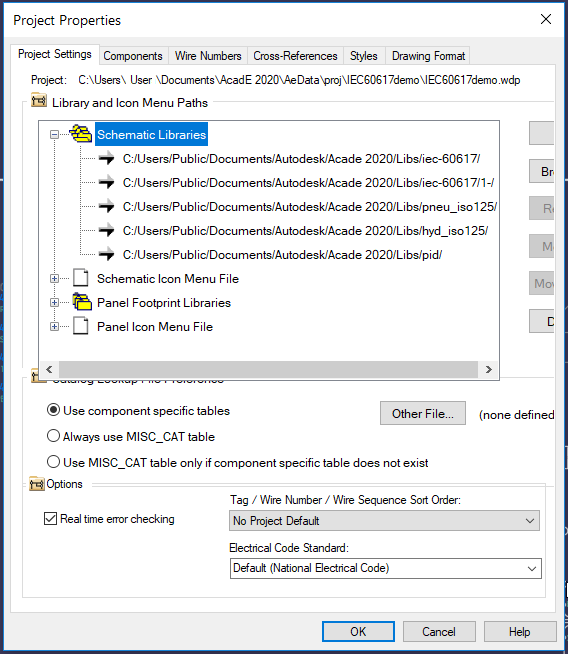Open the Electrical Code Standard dropdown
Viewport: 568px width, 654px height.
(386, 568)
